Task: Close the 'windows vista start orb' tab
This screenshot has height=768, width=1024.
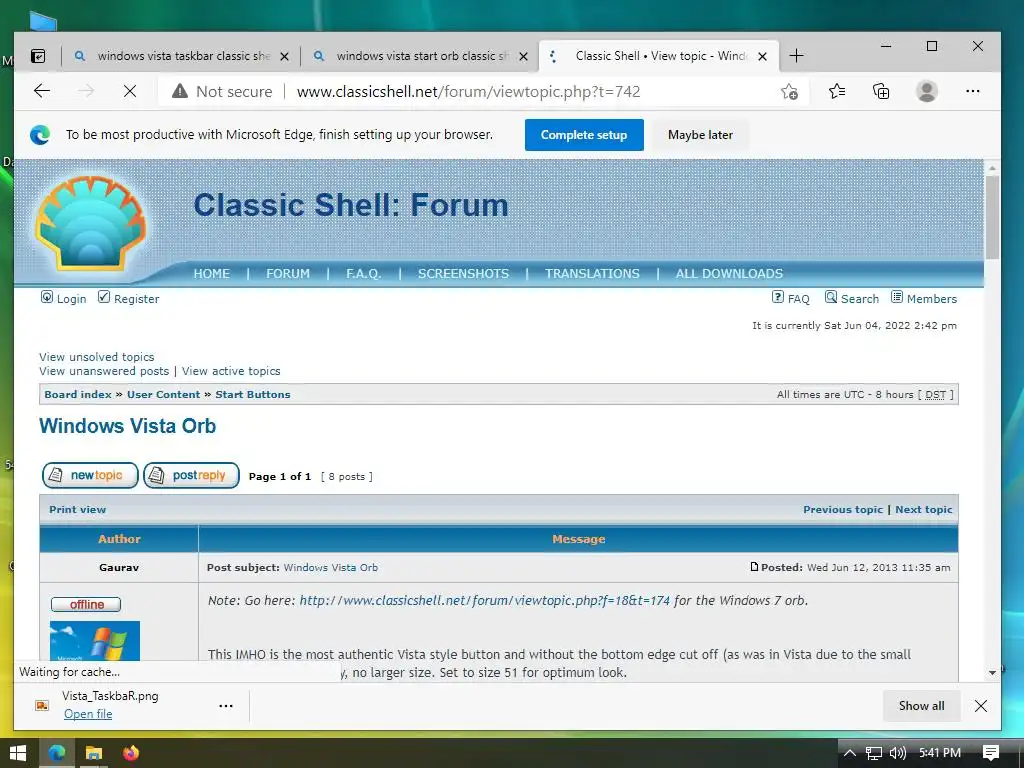Action: tap(523, 57)
